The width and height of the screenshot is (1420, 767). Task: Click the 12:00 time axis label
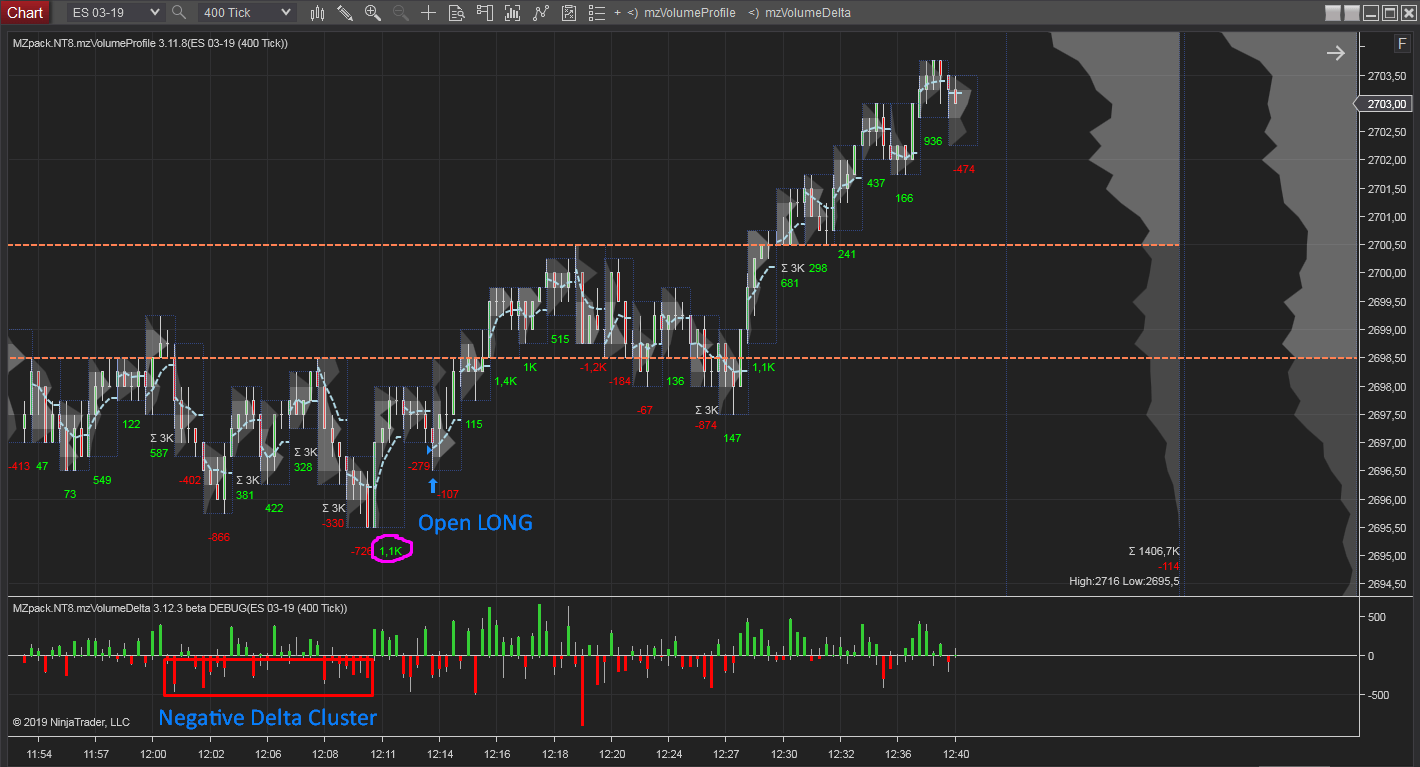point(154,754)
